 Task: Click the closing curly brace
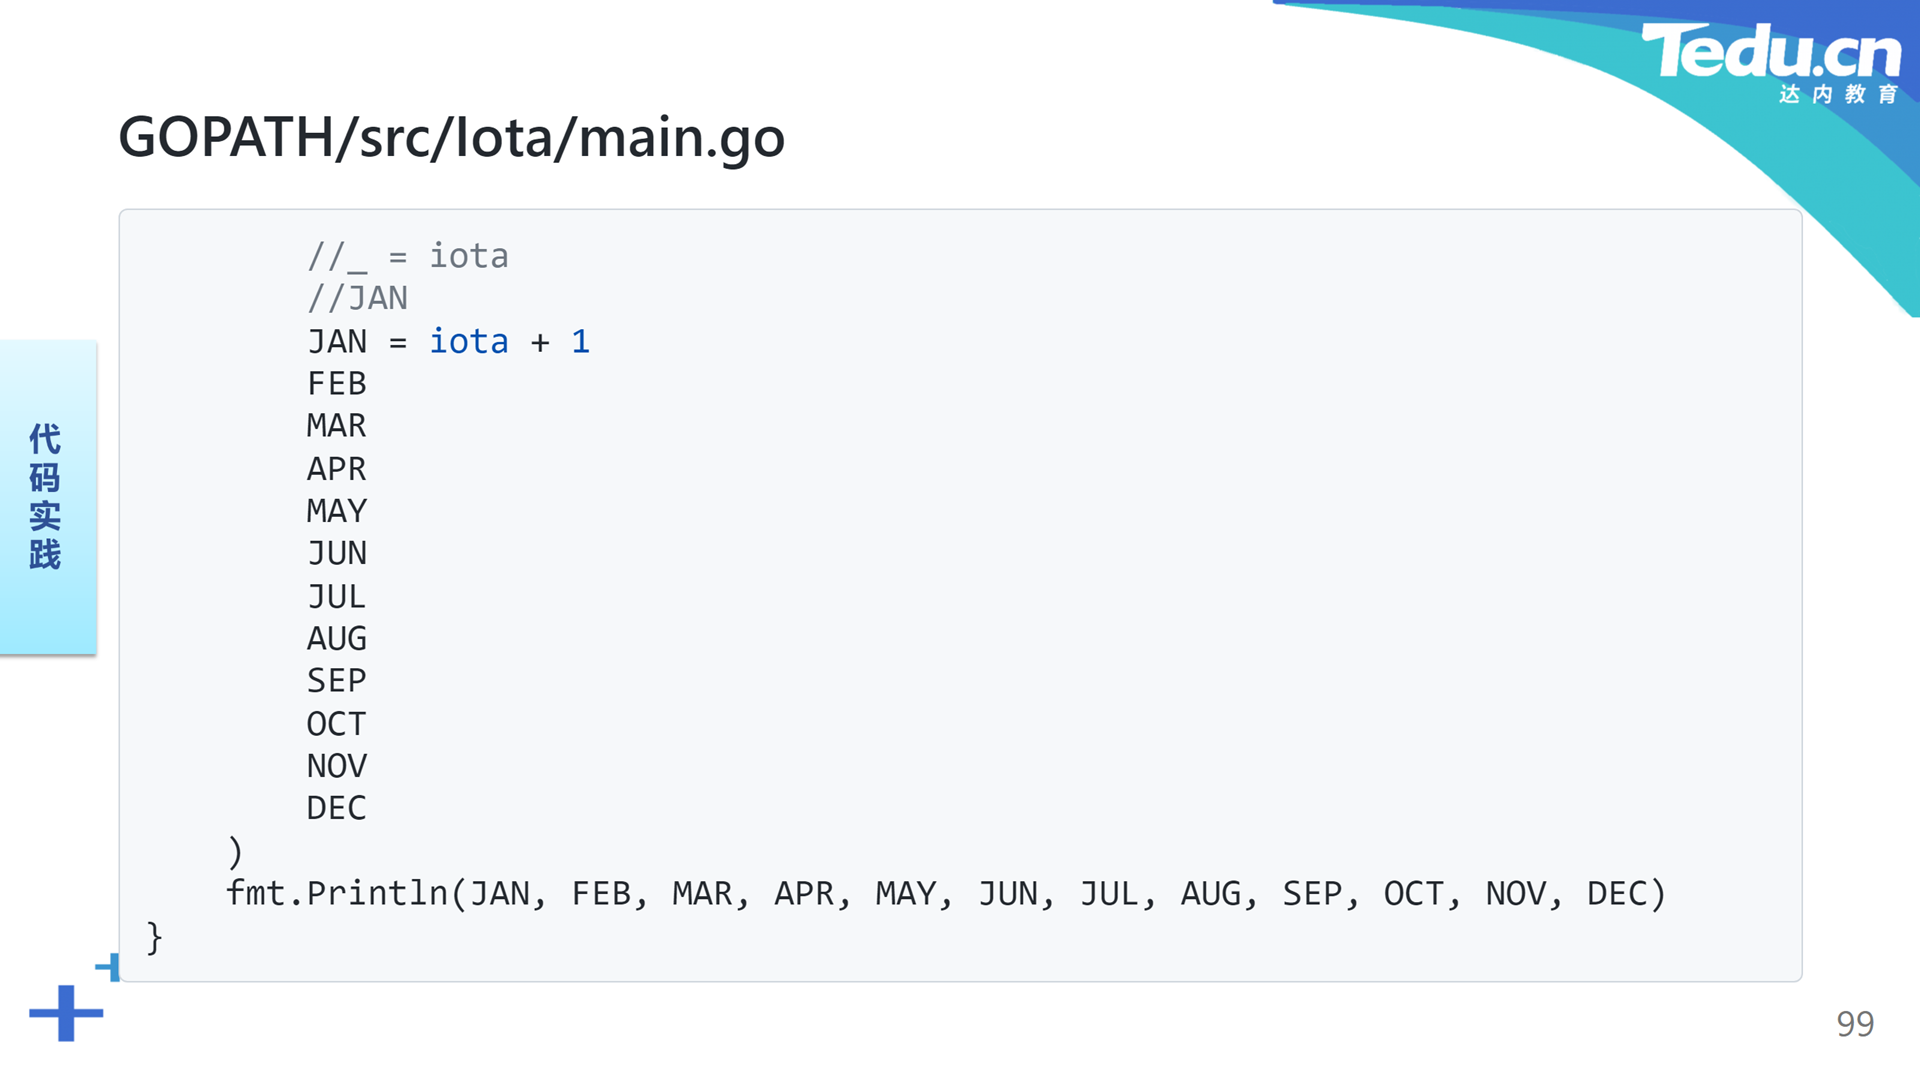[154, 937]
